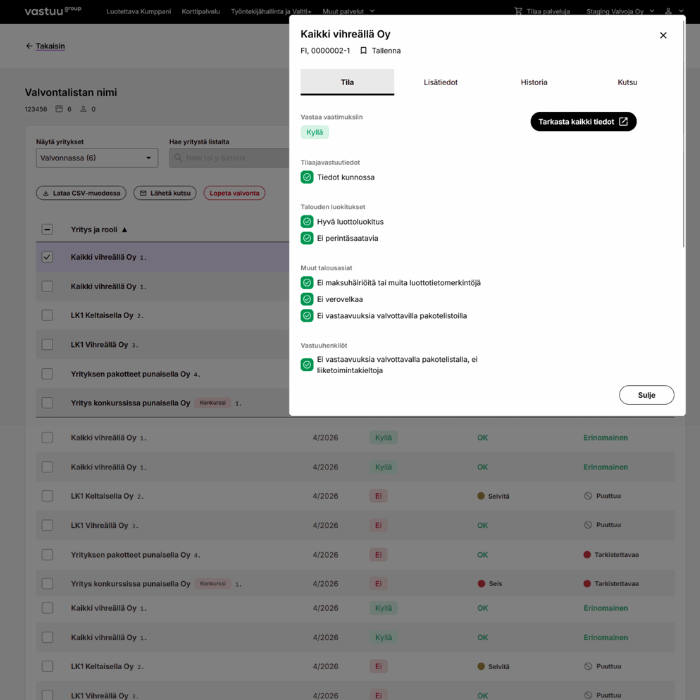Click the Lataa CSV-muodossa button
Viewport: 700px width, 700px height.
pos(81,193)
